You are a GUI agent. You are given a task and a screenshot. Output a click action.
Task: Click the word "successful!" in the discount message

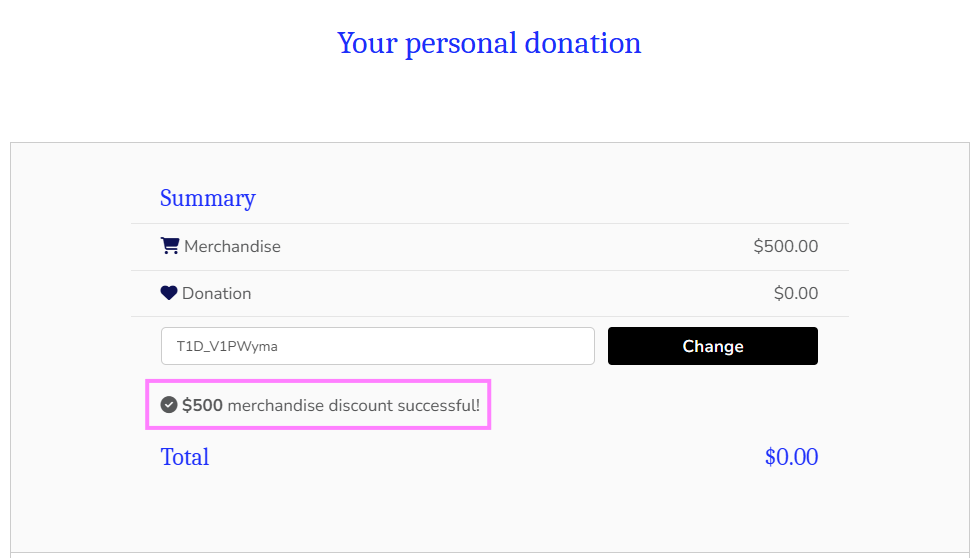coord(438,405)
